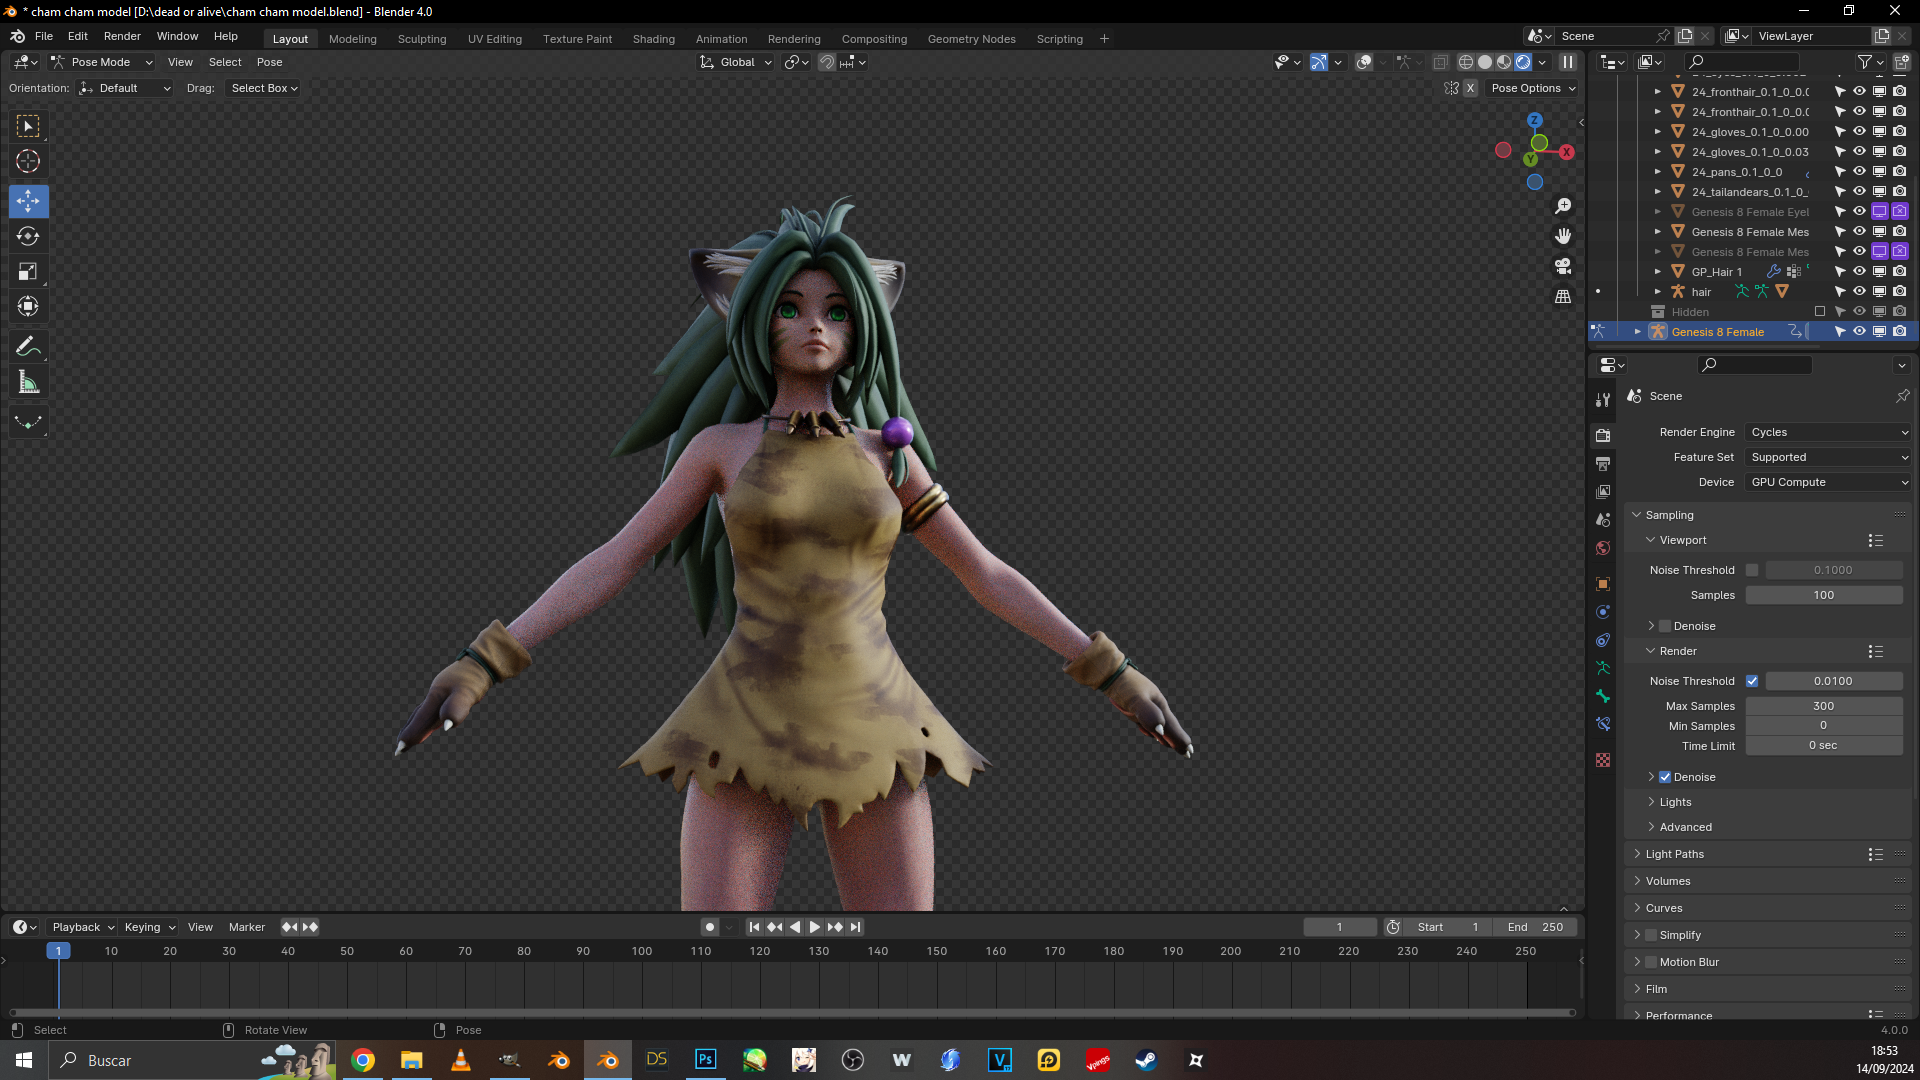Click the Z axis gizmo ball
This screenshot has height=1080, width=1920.
coord(1535,120)
